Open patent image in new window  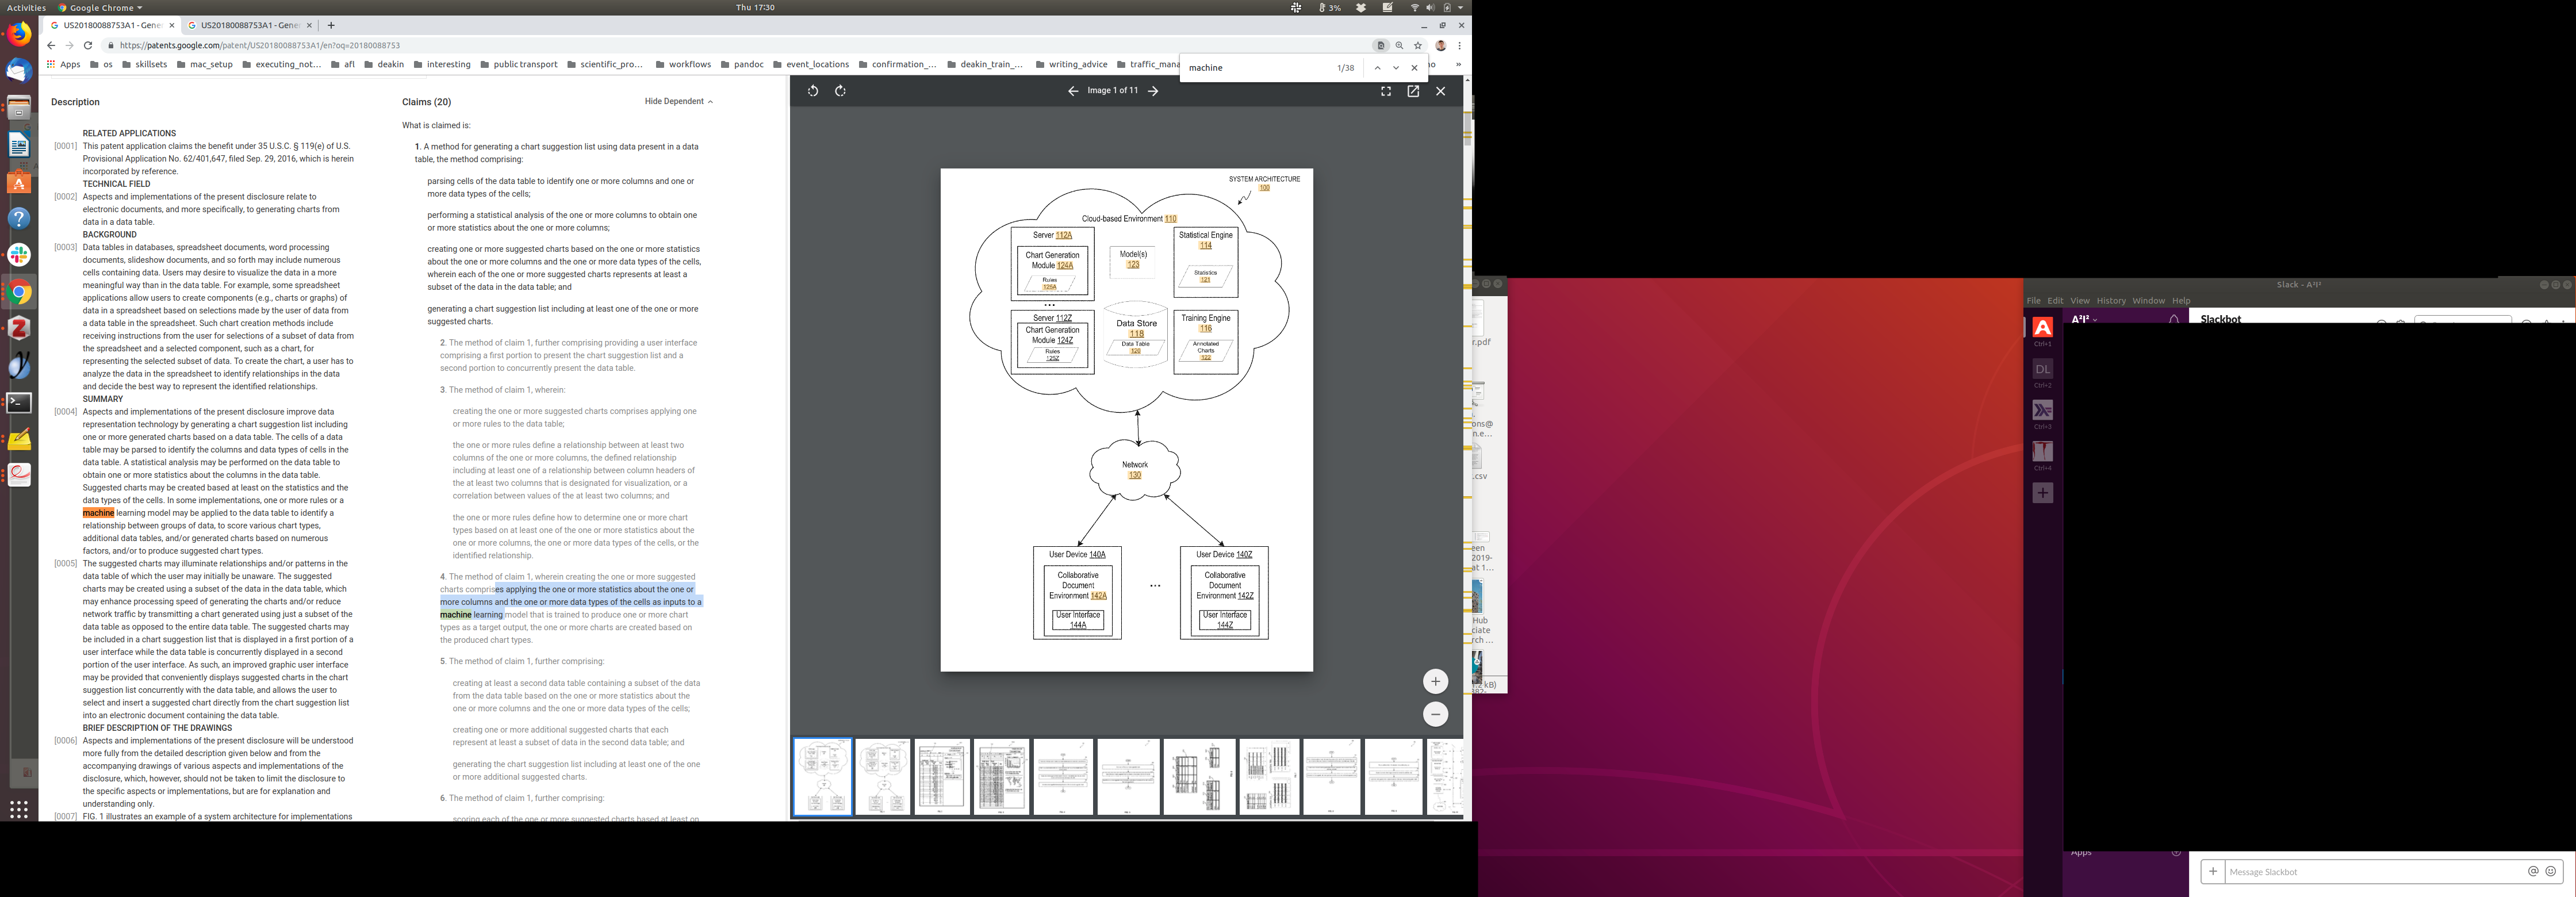(x=1413, y=91)
